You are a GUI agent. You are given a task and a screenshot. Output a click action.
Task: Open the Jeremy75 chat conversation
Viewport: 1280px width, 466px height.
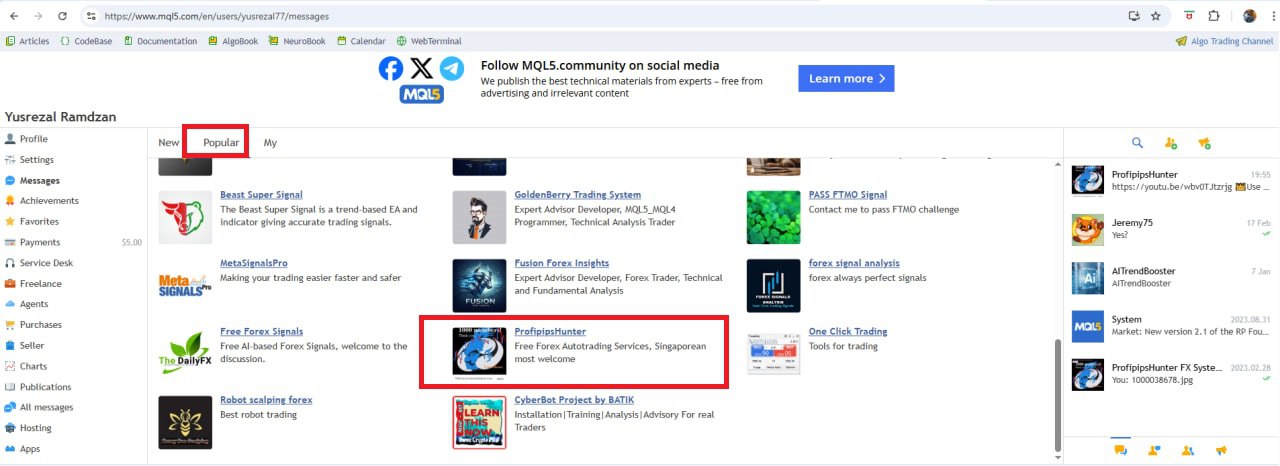click(x=1171, y=229)
